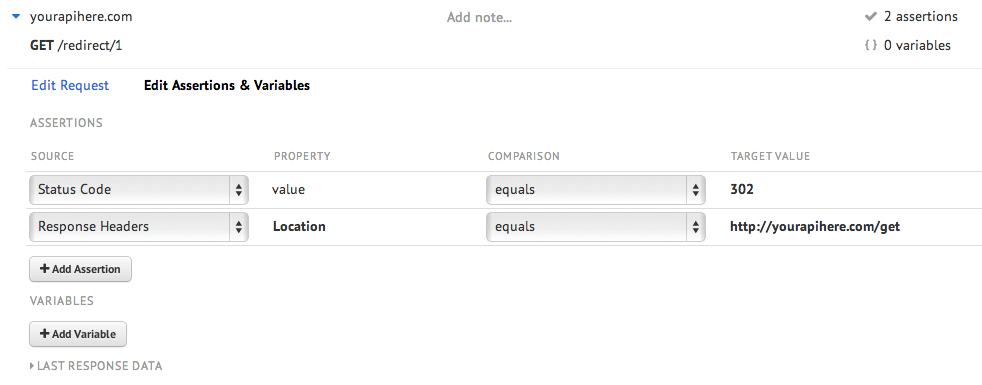This screenshot has height=385, width=982.
Task: Switch to the Edit Request tab
Action: pyautogui.click(x=70, y=86)
